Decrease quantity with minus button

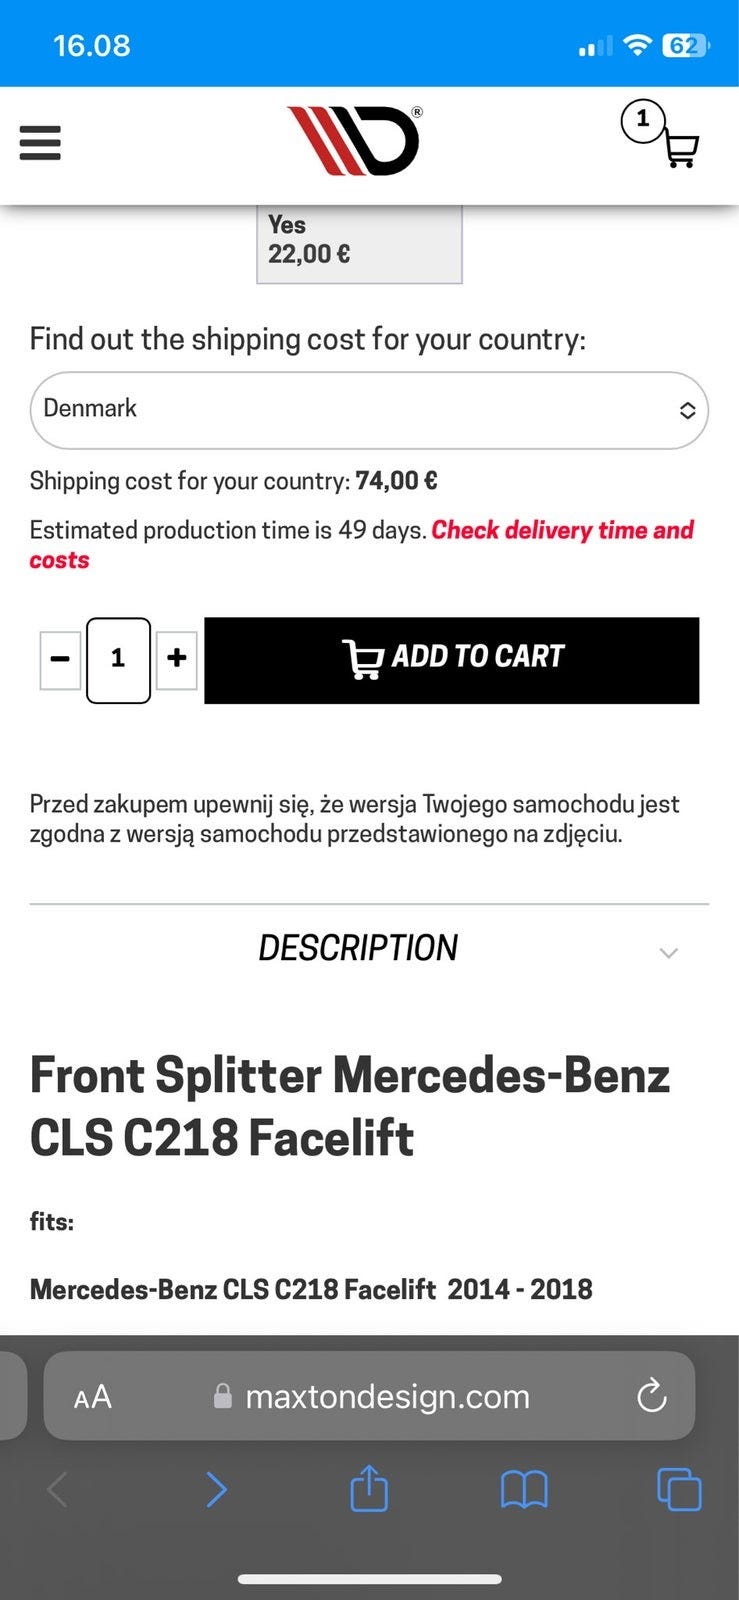(60, 659)
